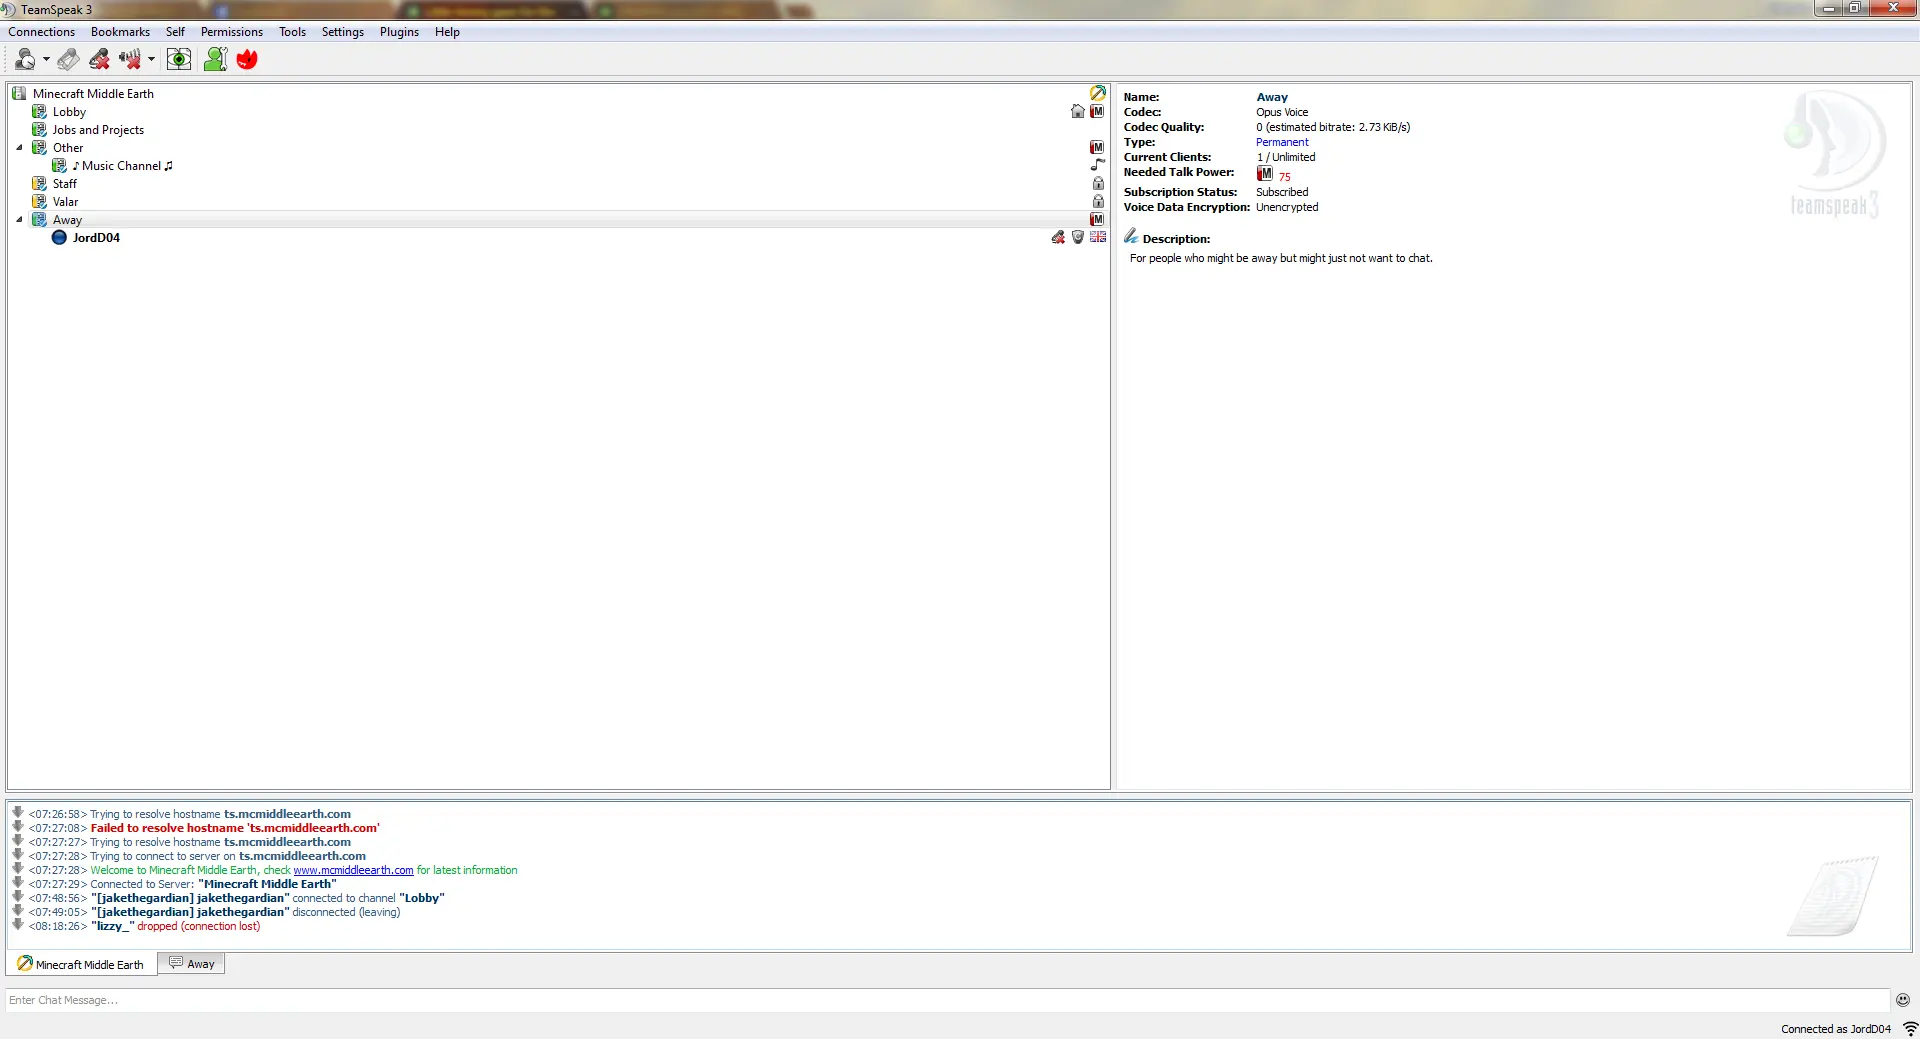Toggle Mute Speakers in the toolbar
The image size is (1920, 1039).
(129, 60)
